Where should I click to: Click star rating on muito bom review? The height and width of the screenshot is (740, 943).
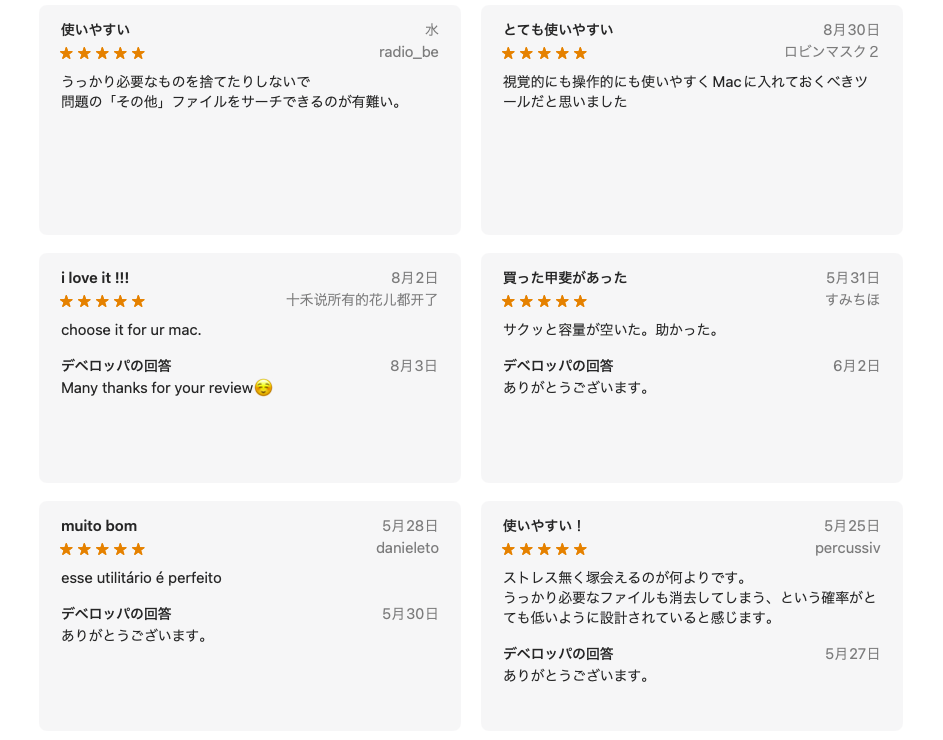[103, 549]
